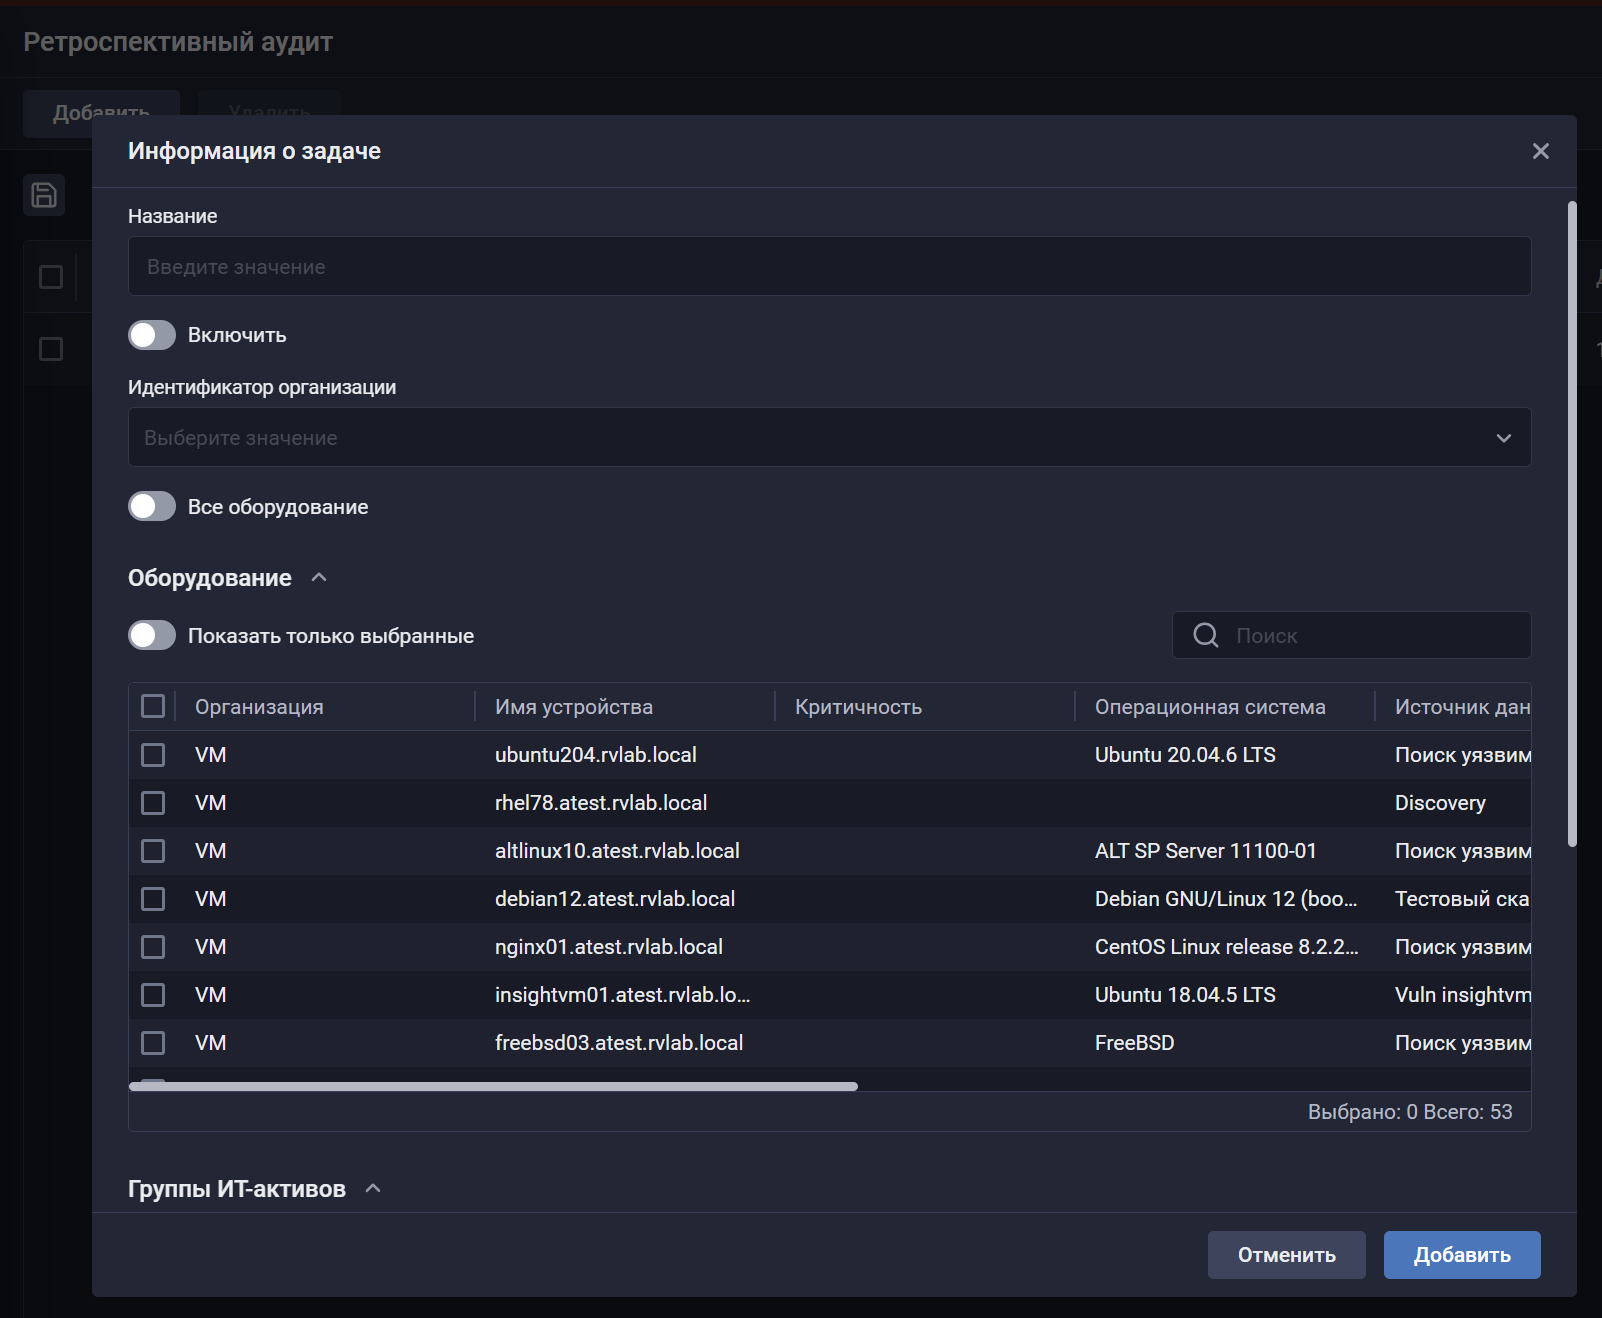Tick checkbox for freebsd03.atest.rvlab.local
This screenshot has width=1602, height=1318.
[x=153, y=1043]
